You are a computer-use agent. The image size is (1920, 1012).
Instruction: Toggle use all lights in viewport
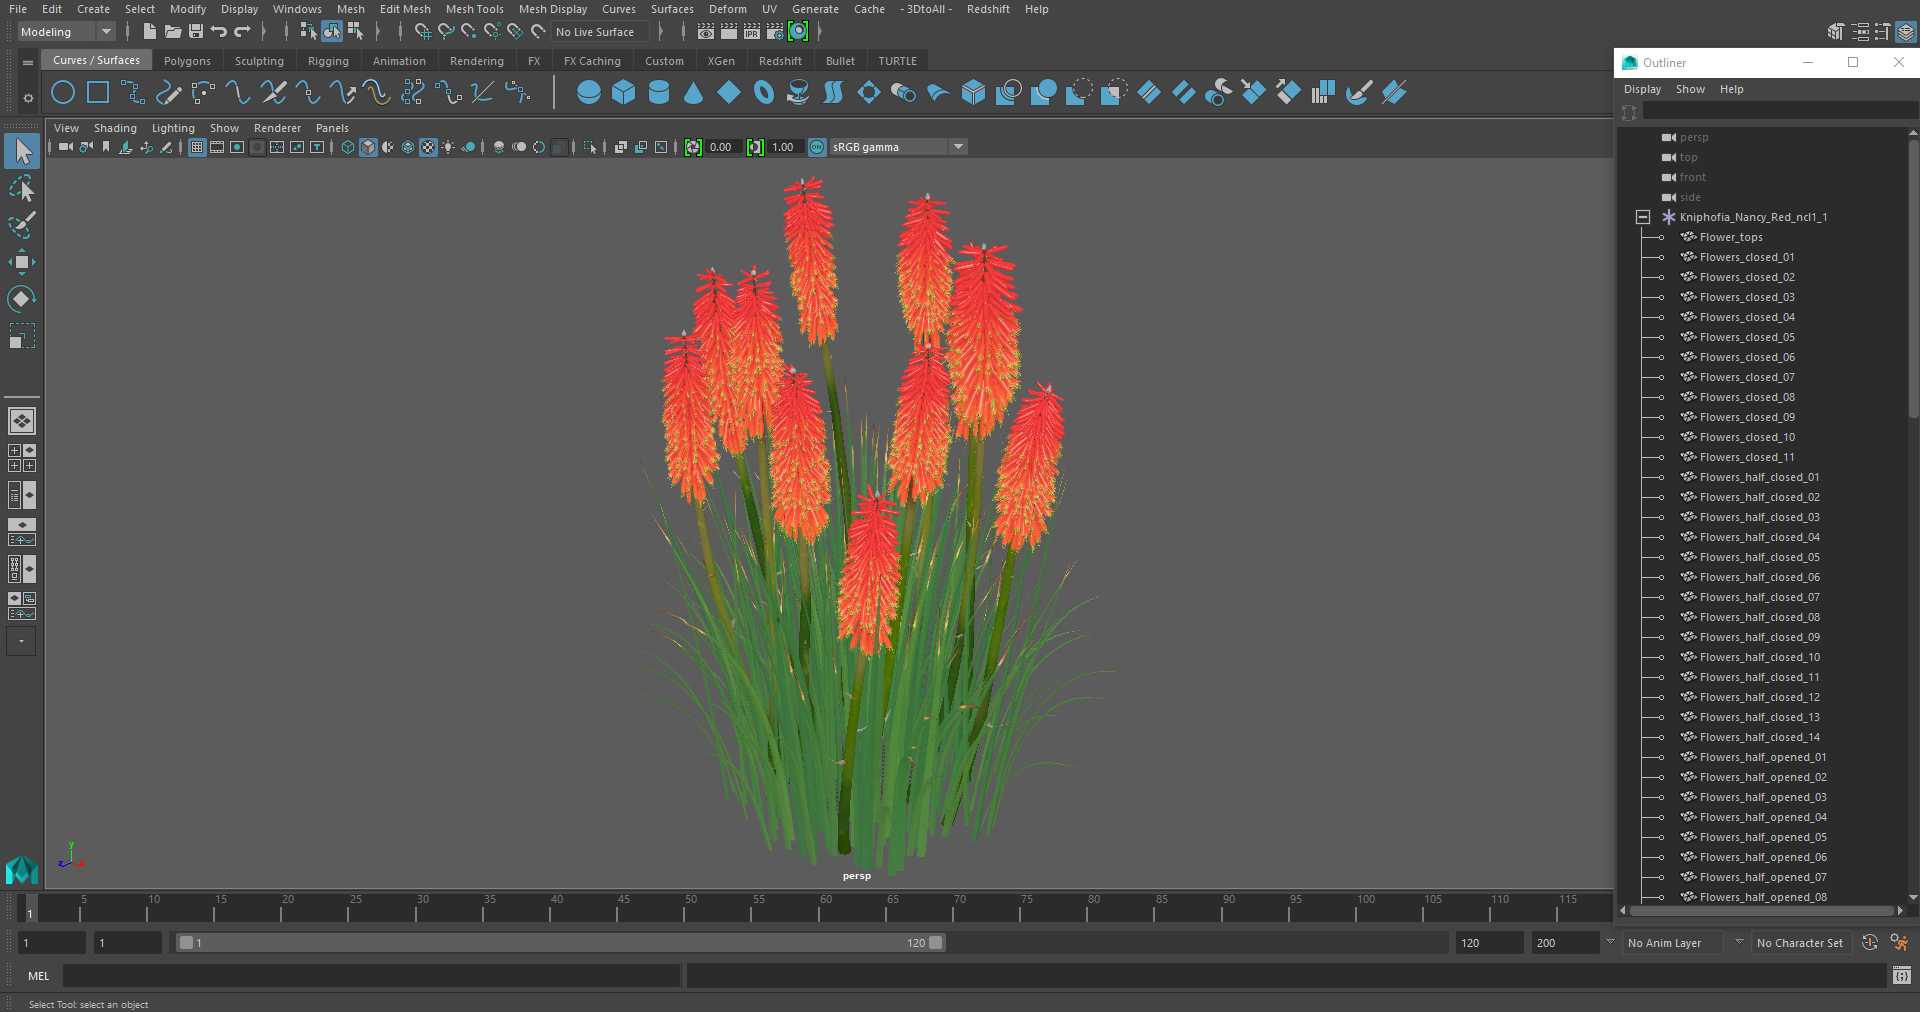(x=448, y=147)
